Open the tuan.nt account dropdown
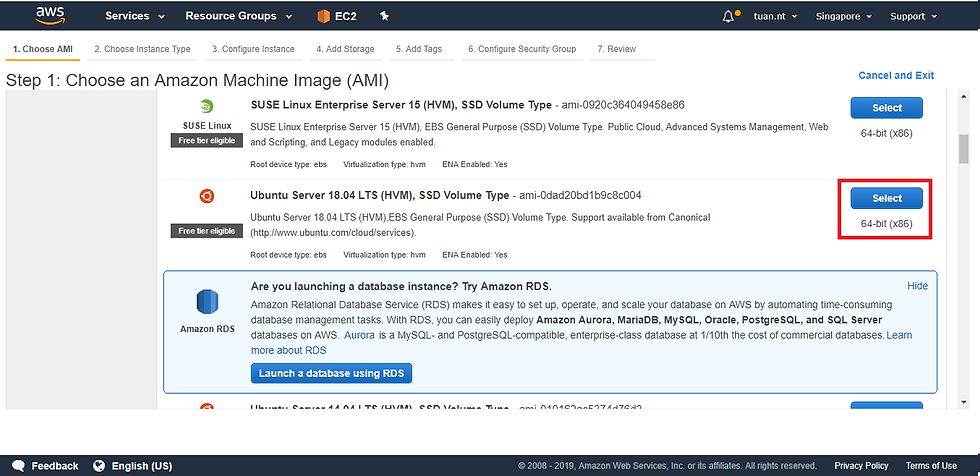 [x=776, y=16]
